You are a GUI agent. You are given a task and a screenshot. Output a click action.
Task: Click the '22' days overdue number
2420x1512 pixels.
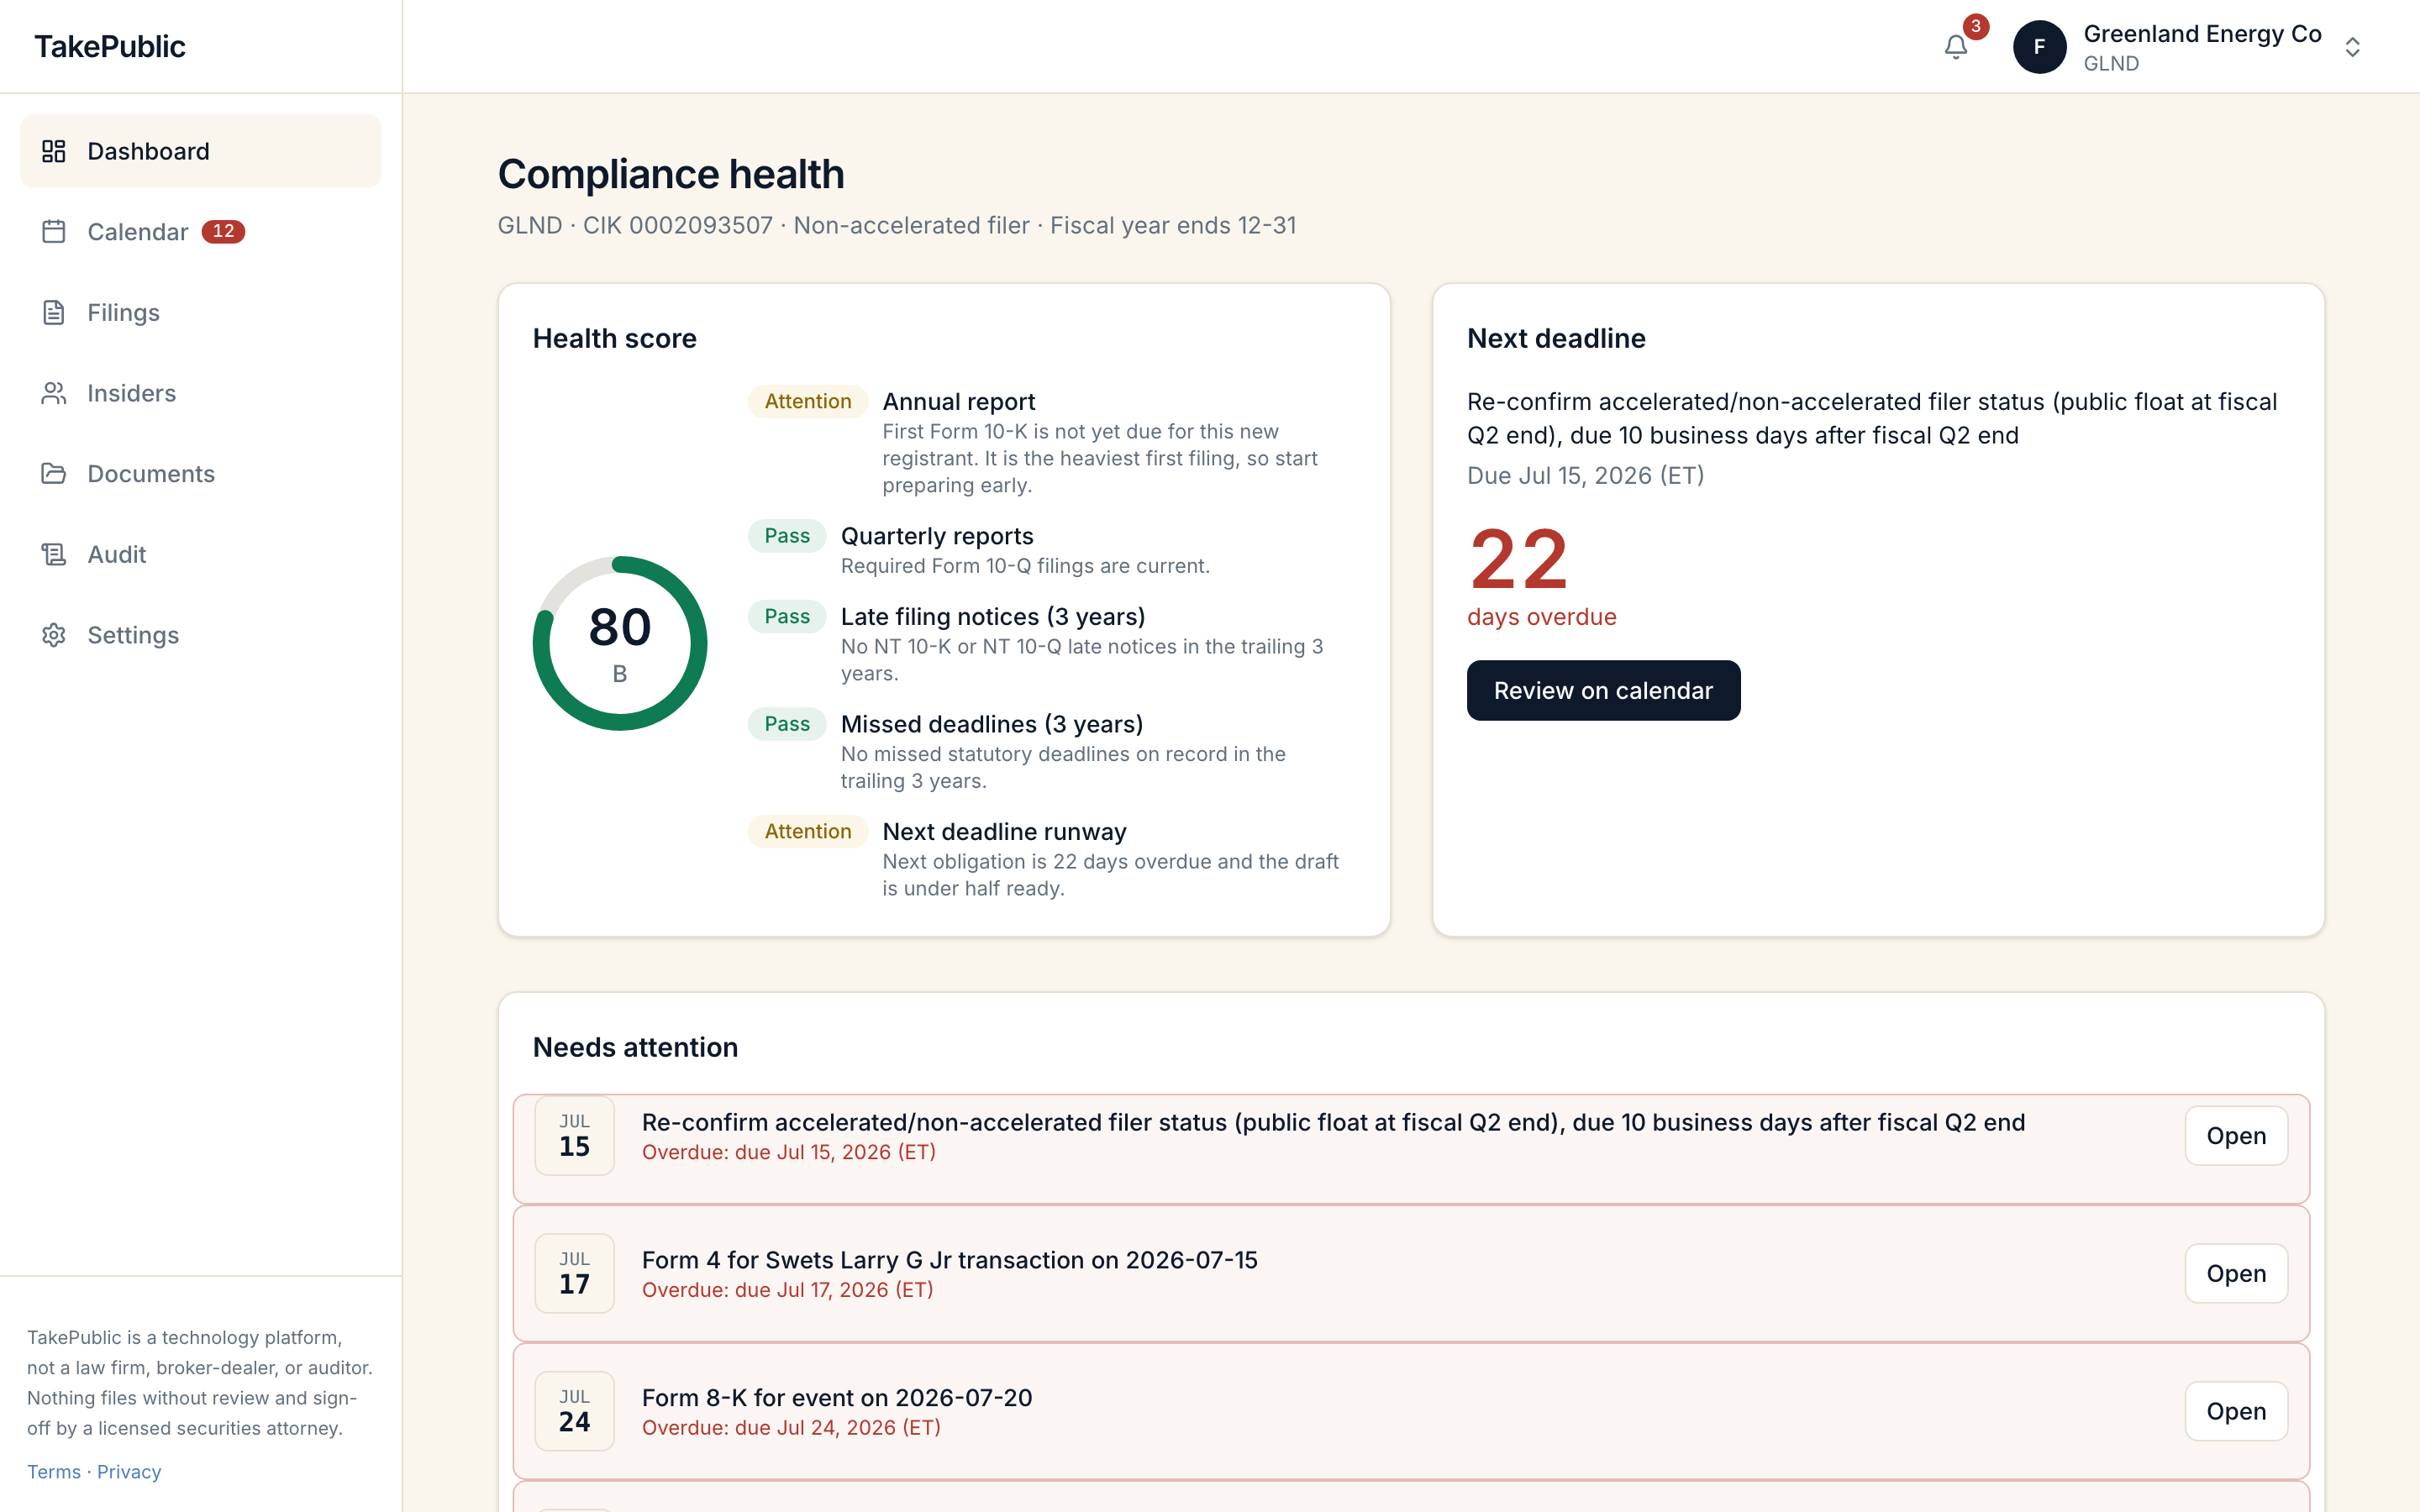click(x=1518, y=559)
